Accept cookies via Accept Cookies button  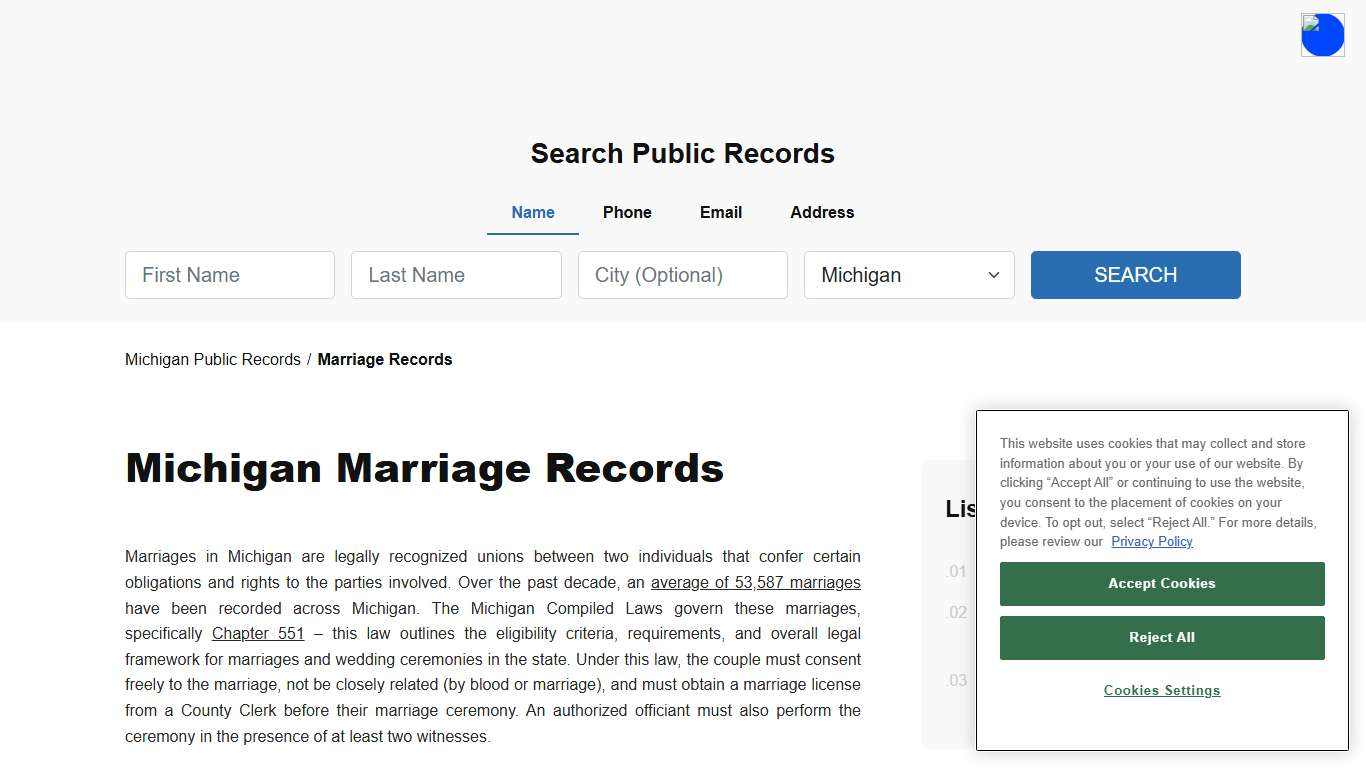click(x=1161, y=583)
